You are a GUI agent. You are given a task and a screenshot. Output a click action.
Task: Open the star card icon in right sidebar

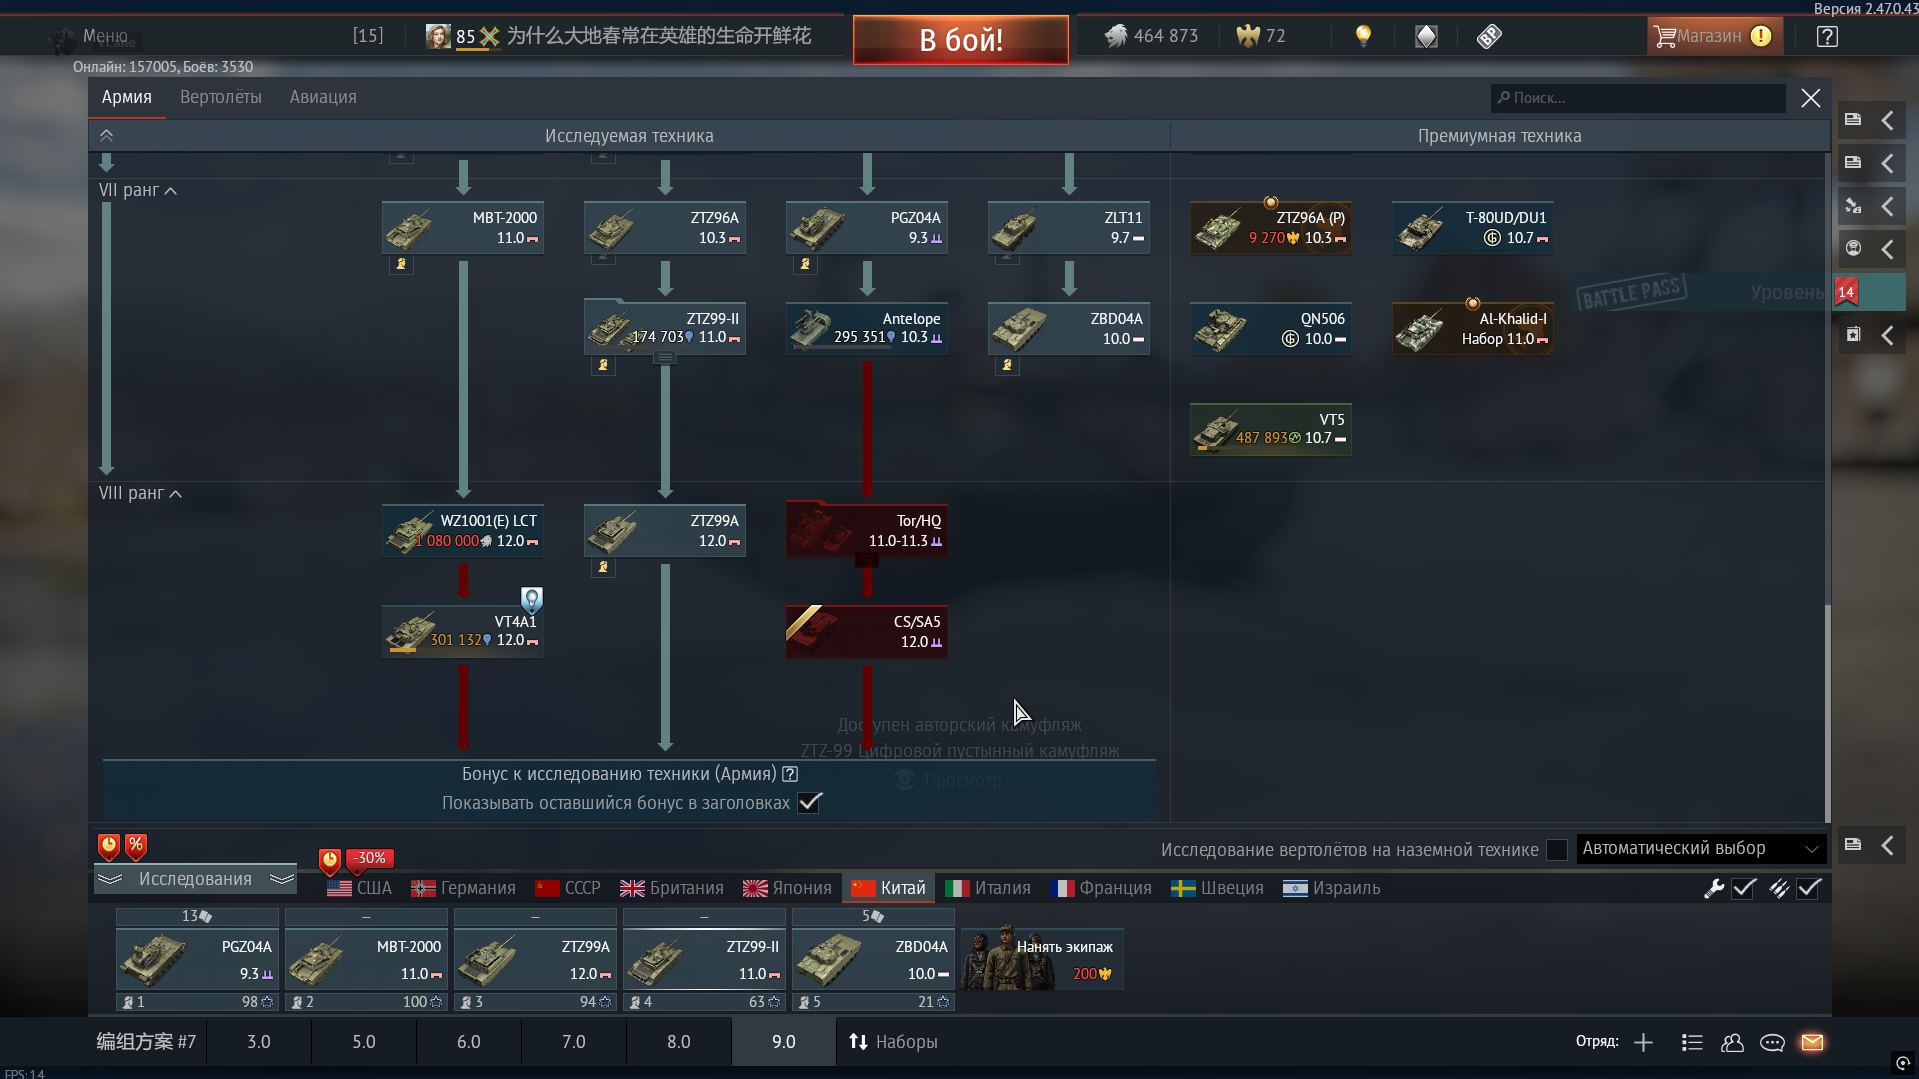coord(1853,335)
